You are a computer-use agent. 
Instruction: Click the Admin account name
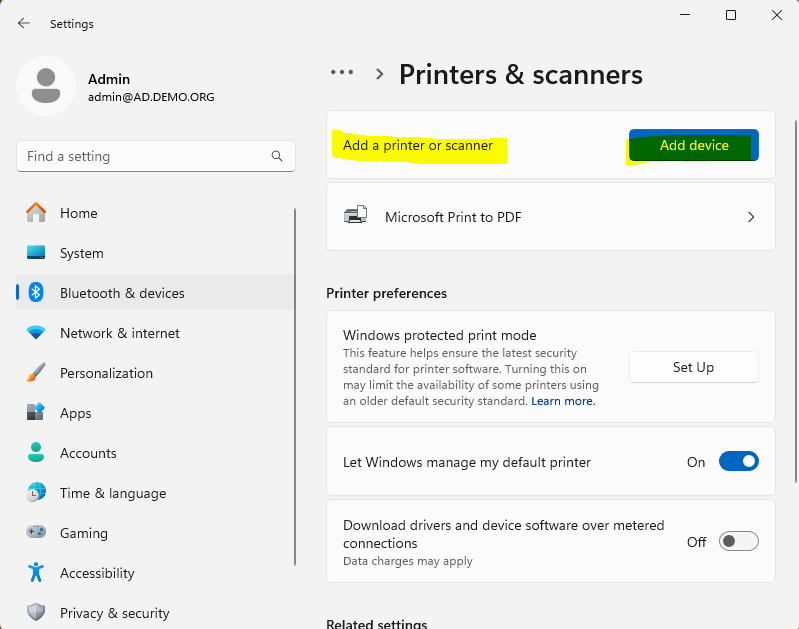tap(109, 79)
